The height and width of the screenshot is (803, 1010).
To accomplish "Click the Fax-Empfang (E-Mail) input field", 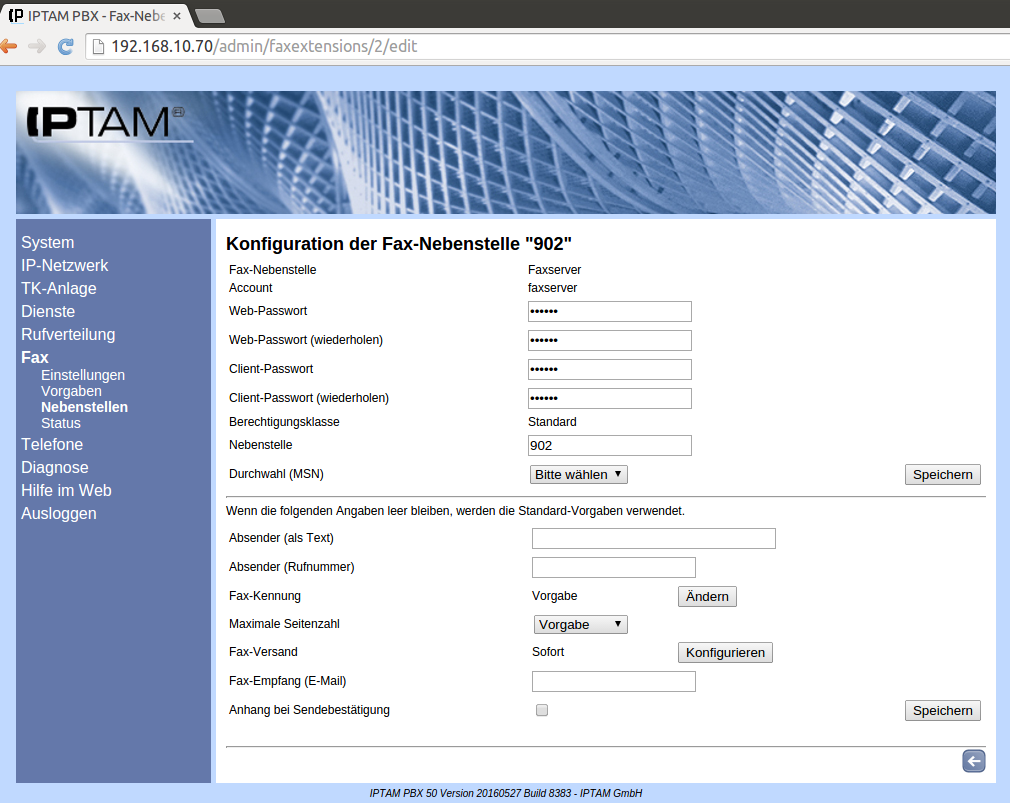I will [x=613, y=681].
